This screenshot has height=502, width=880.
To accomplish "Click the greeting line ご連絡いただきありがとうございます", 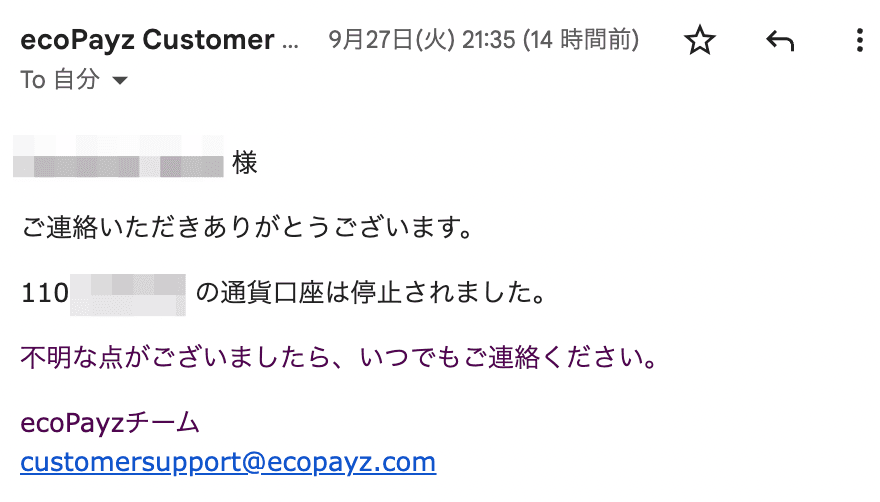I will pos(247,227).
